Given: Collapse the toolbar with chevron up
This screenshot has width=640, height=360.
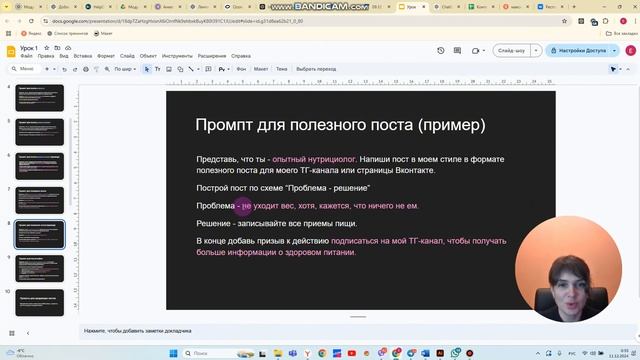Looking at the screenshot, I should [x=629, y=69].
